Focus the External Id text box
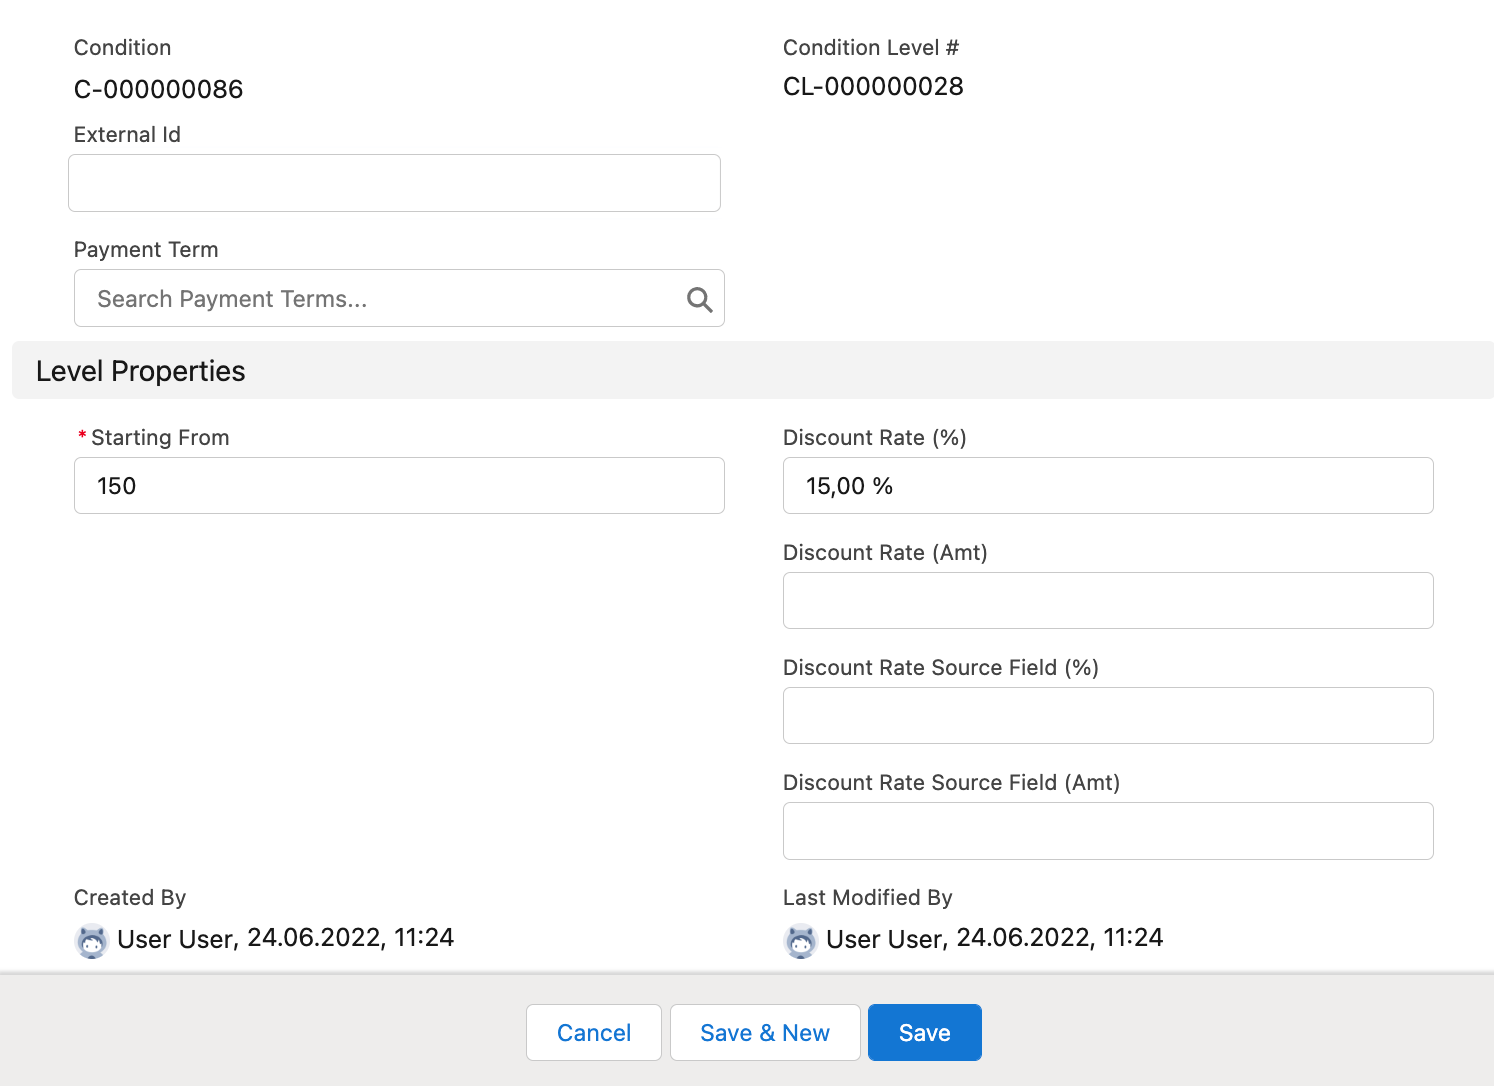Image resolution: width=1494 pixels, height=1086 pixels. (394, 183)
